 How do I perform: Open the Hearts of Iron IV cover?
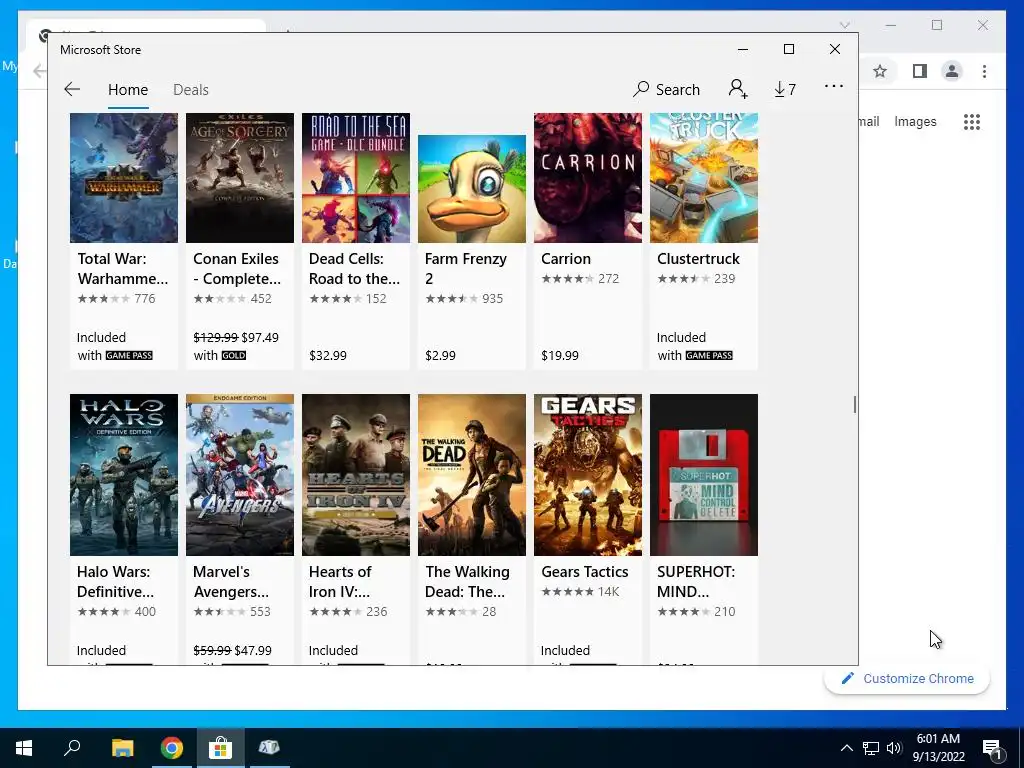coord(356,475)
